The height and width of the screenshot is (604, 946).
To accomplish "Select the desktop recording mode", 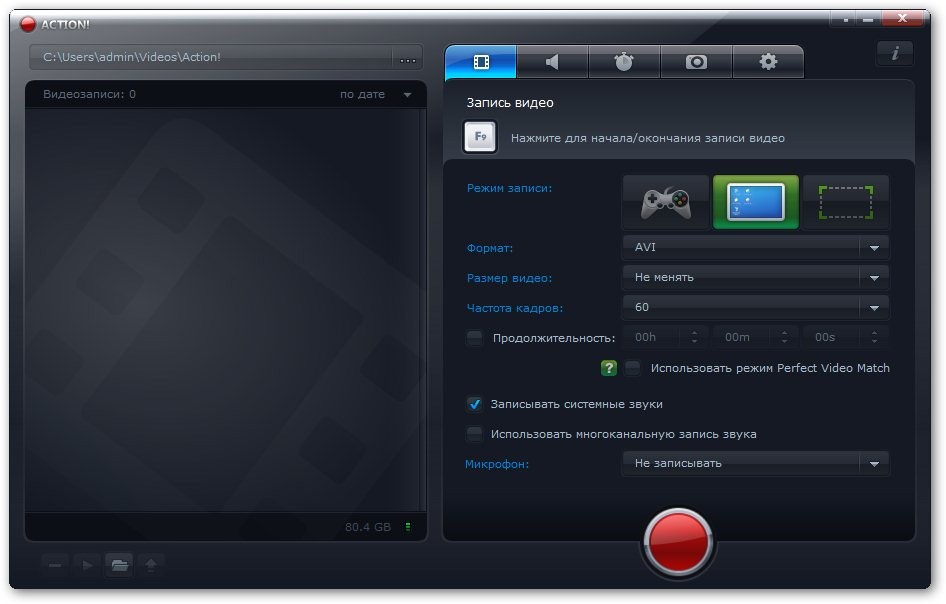I will pyautogui.click(x=756, y=203).
